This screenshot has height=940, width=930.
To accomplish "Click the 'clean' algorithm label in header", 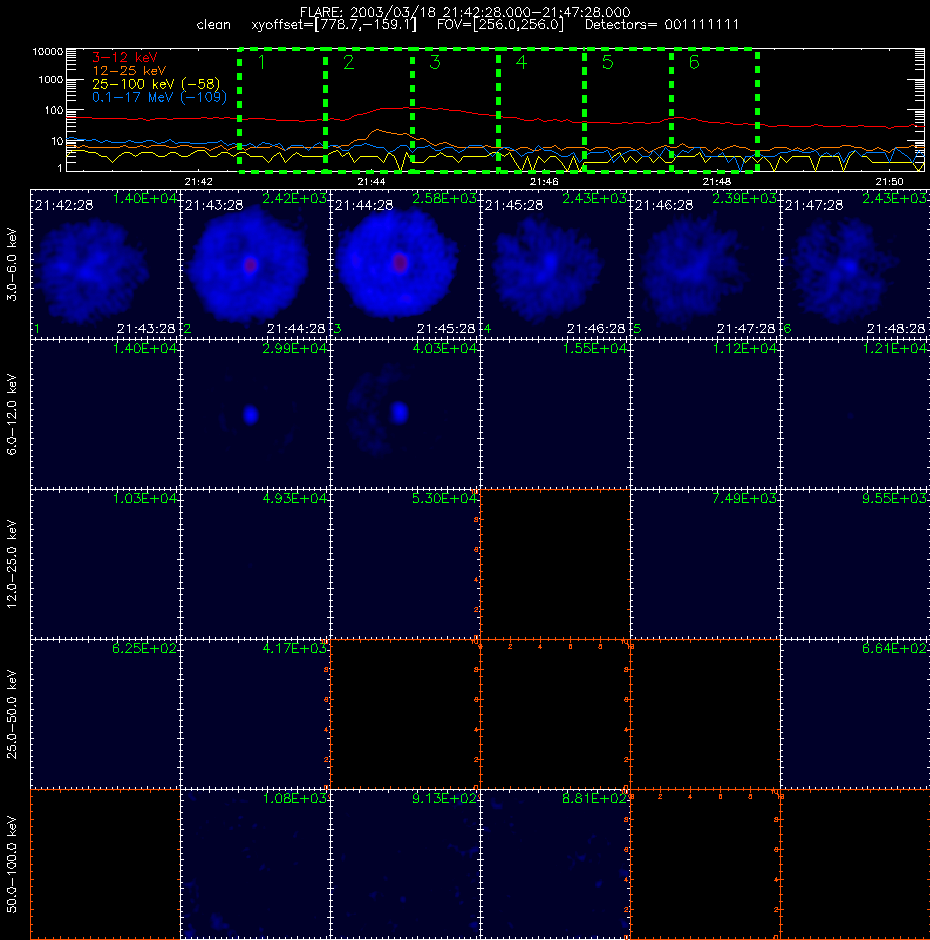I will coord(213,25).
